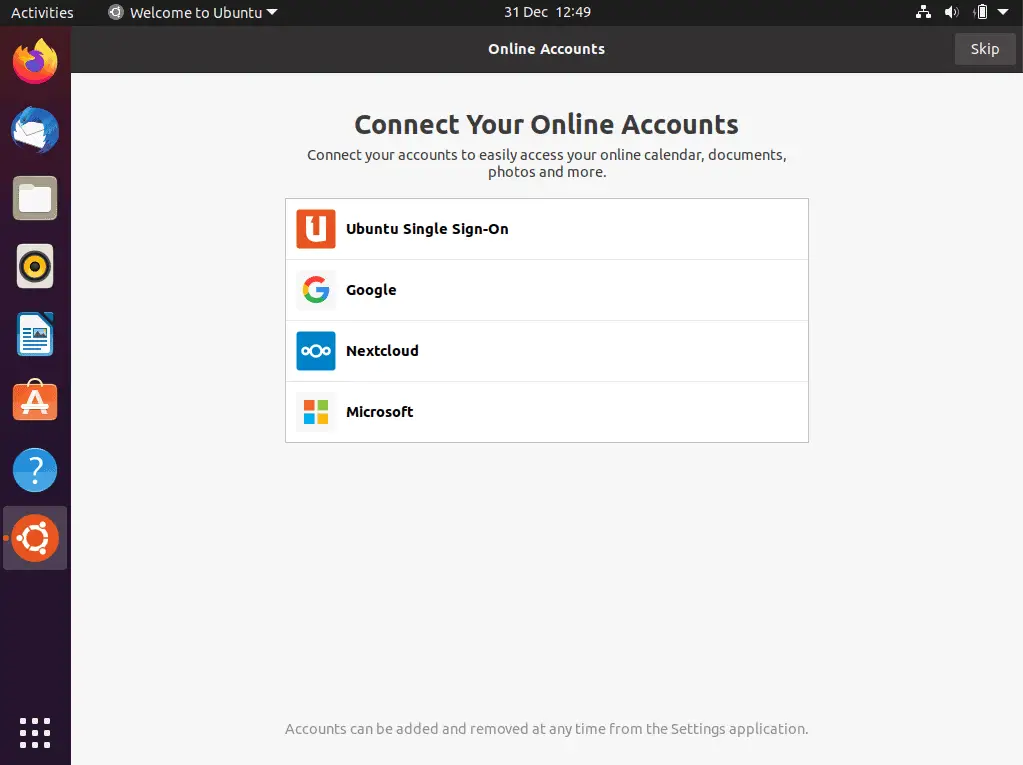The width and height of the screenshot is (1023, 765).
Task: Launch Thunderbird Mail from the dock
Action: coord(35,130)
